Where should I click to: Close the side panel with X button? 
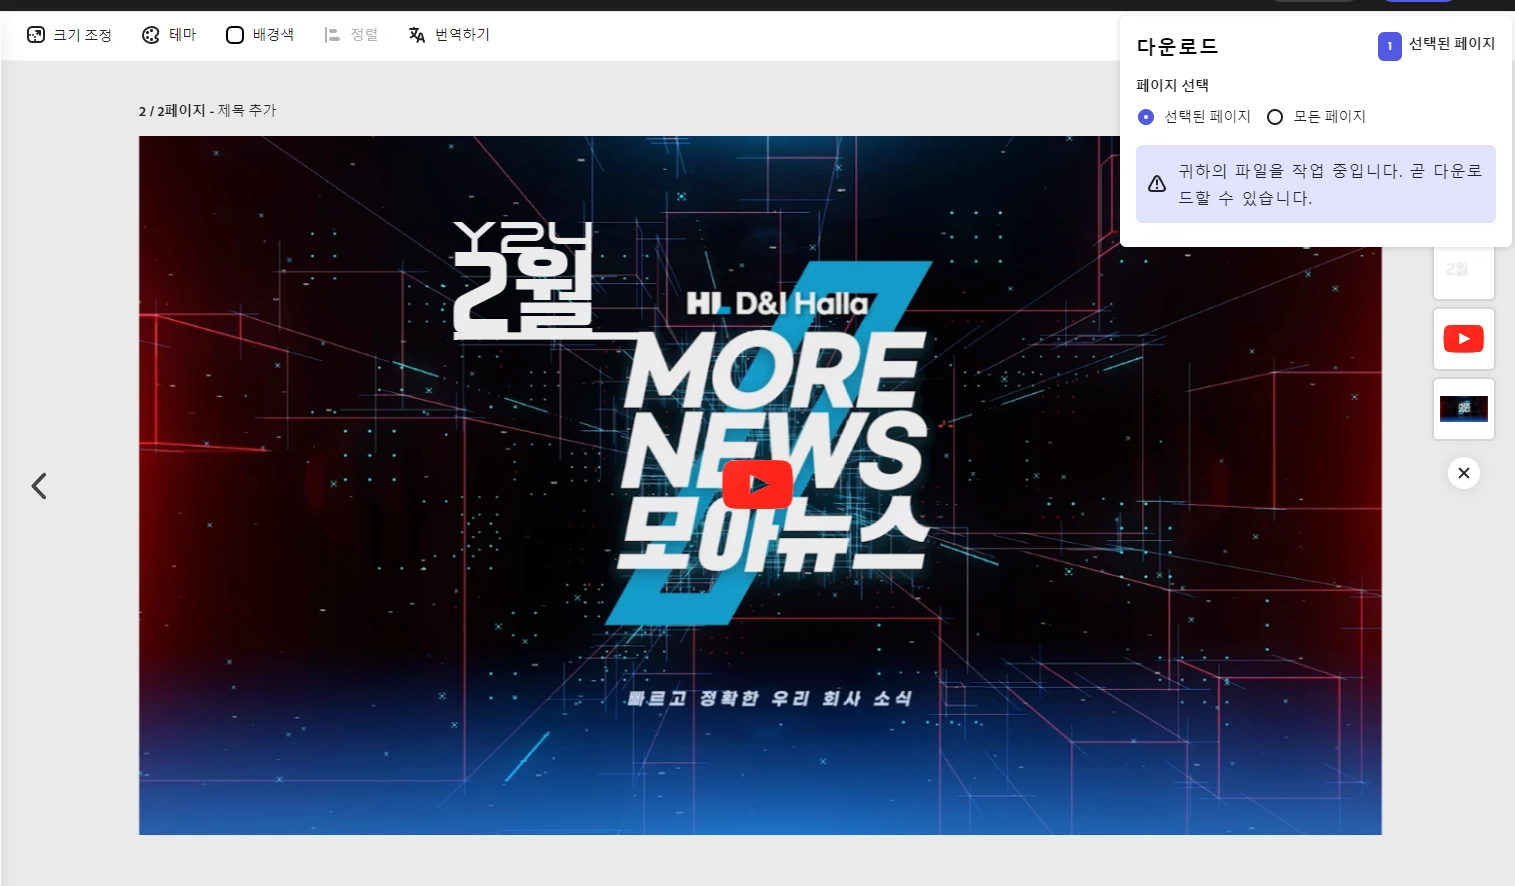click(x=1464, y=473)
